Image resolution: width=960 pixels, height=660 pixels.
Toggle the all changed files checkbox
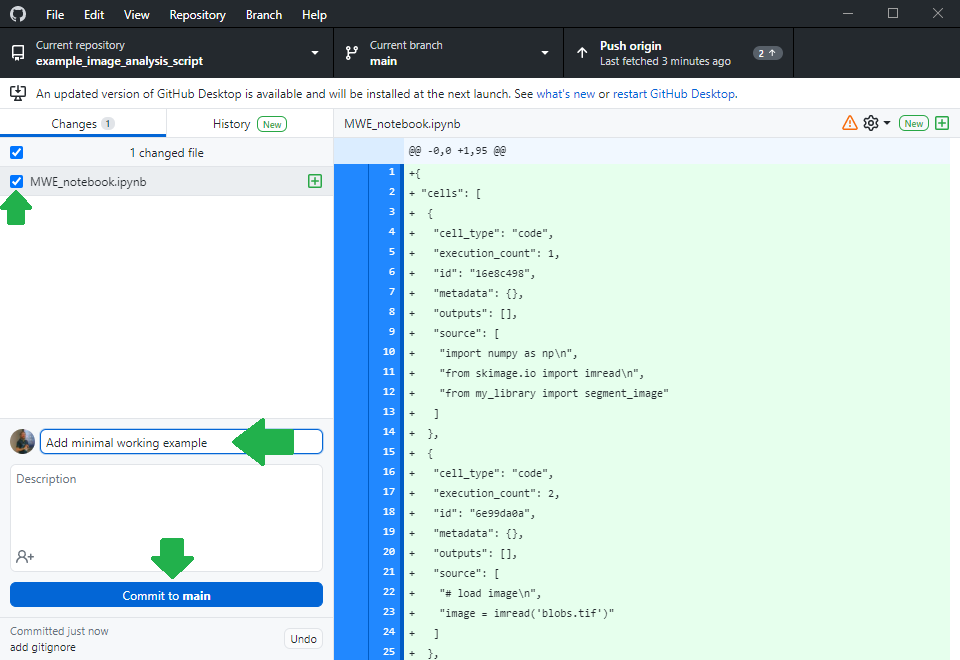click(x=16, y=153)
